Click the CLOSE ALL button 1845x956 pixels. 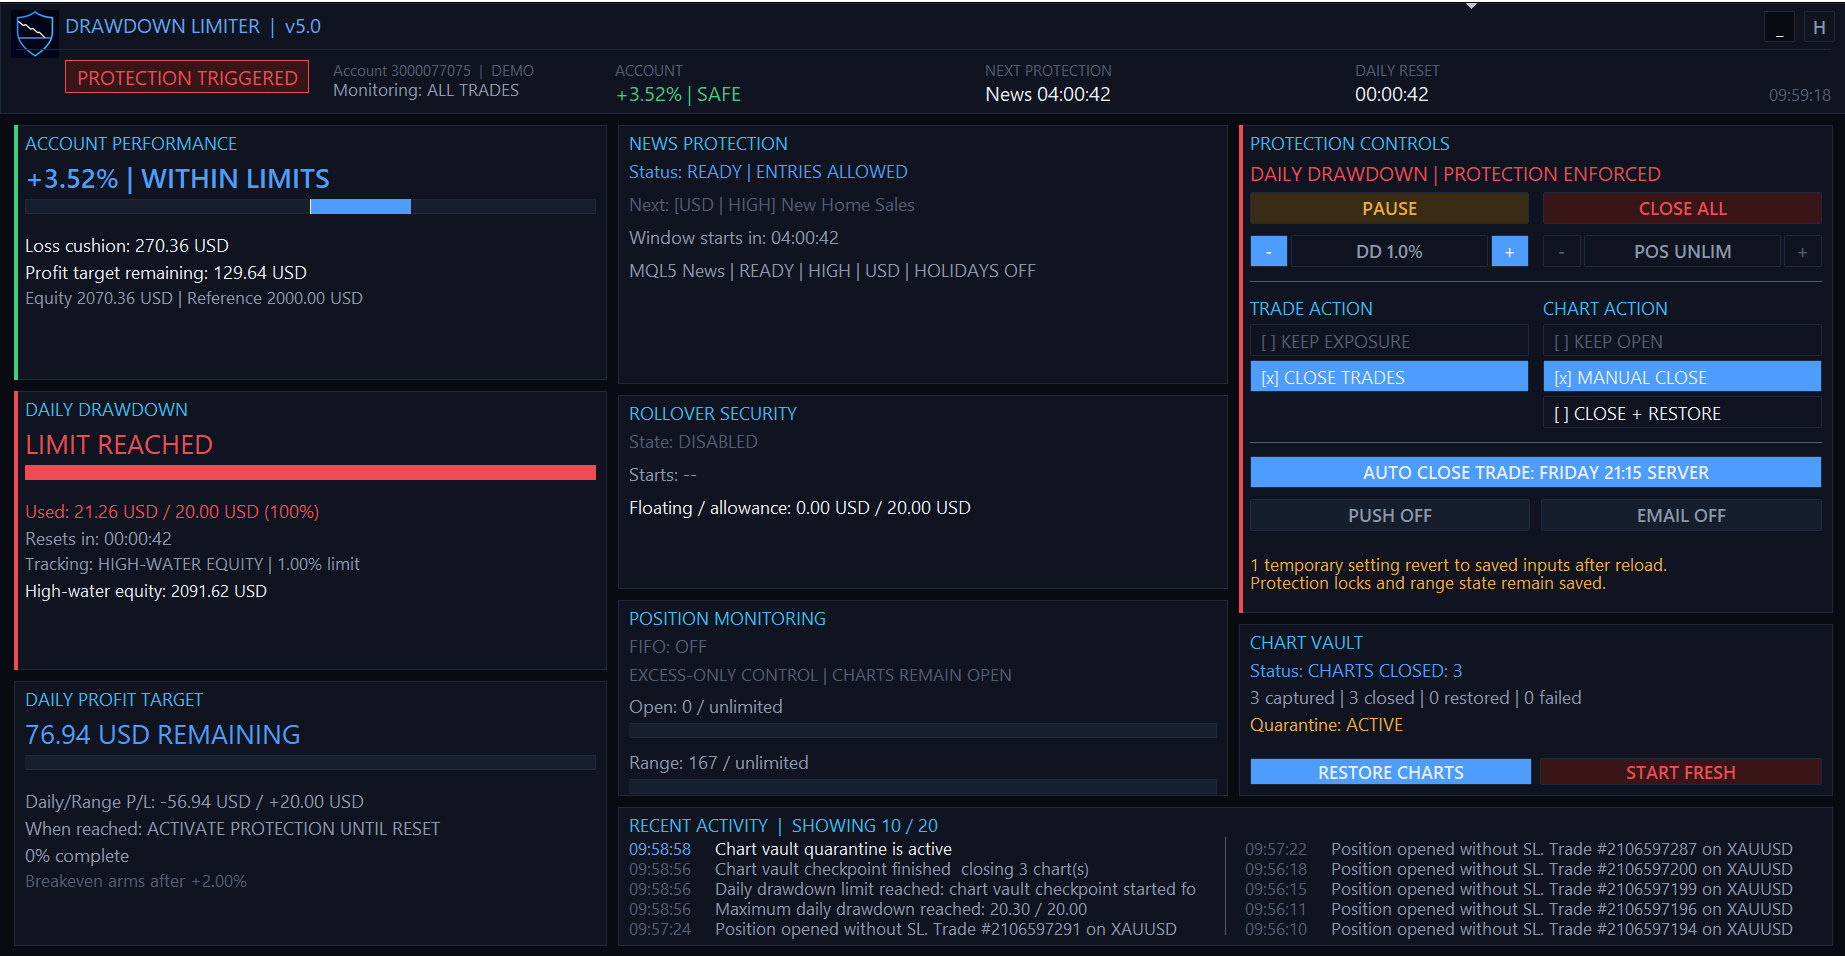click(x=1683, y=208)
